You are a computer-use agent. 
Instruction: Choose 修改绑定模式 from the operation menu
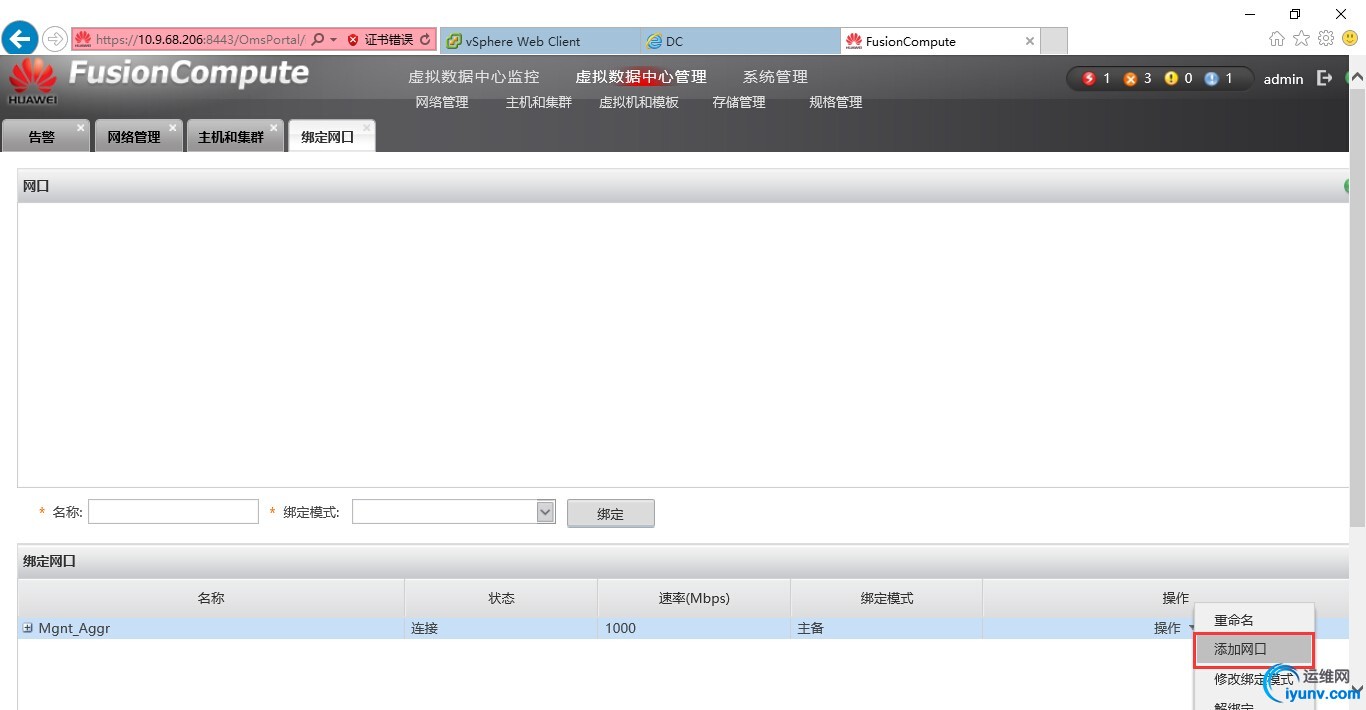[1253, 679]
